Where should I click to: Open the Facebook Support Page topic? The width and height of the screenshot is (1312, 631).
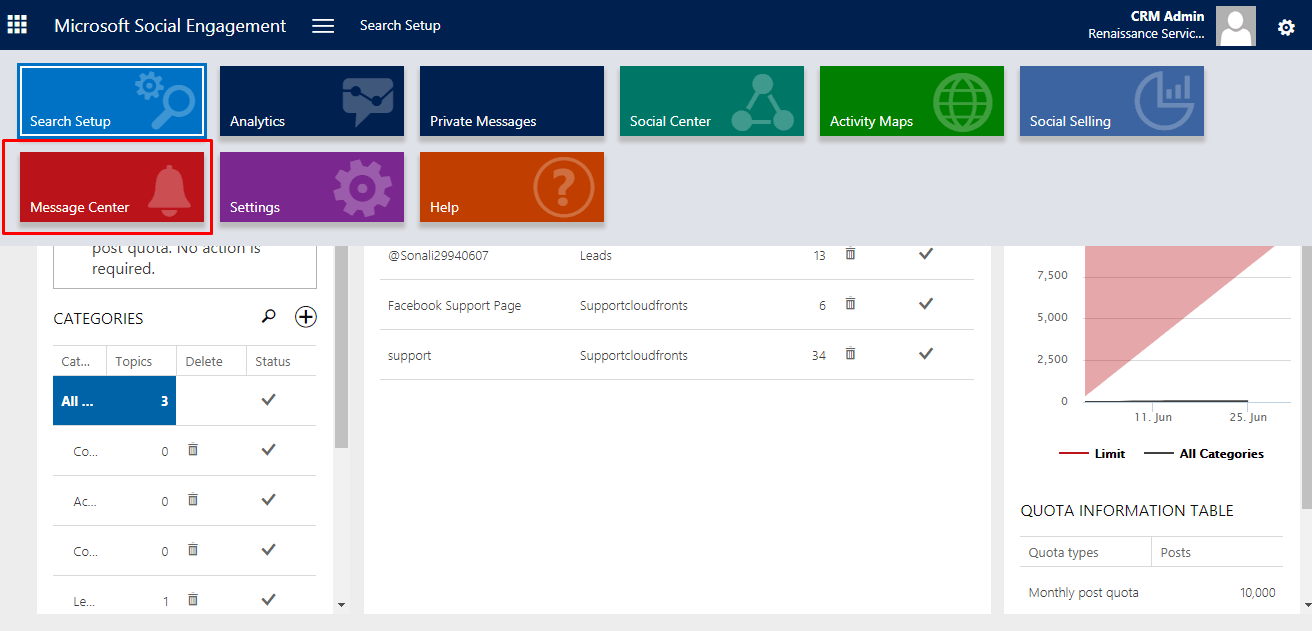click(454, 305)
